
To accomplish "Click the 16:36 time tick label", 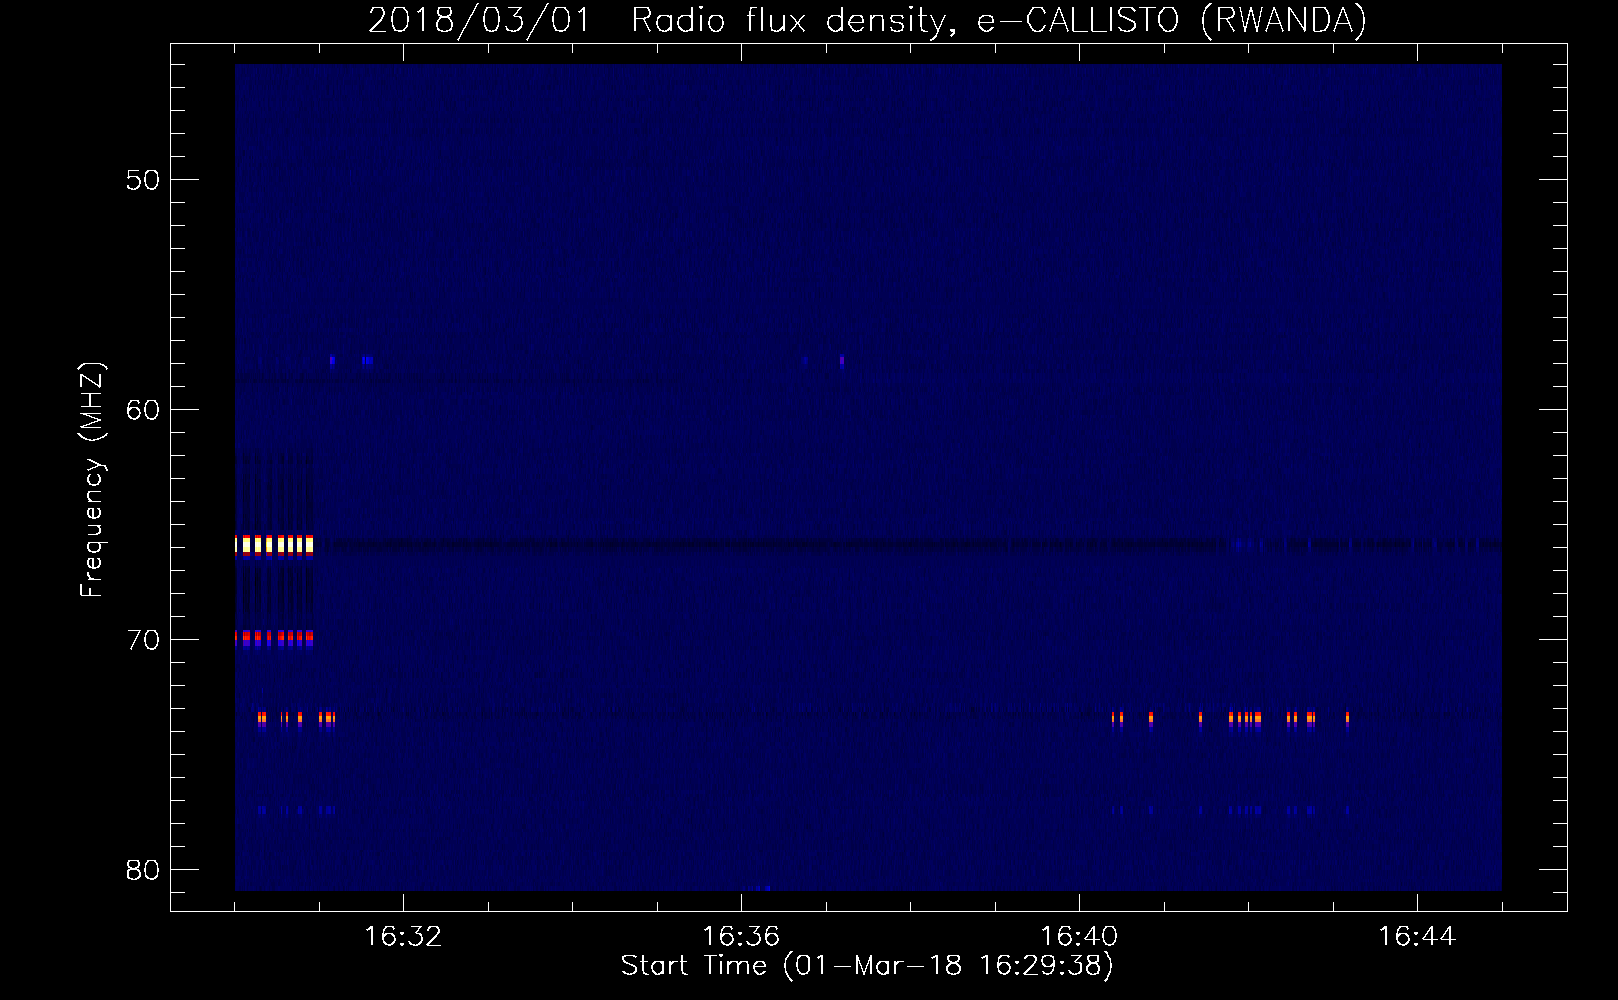I will pyautogui.click(x=741, y=937).
